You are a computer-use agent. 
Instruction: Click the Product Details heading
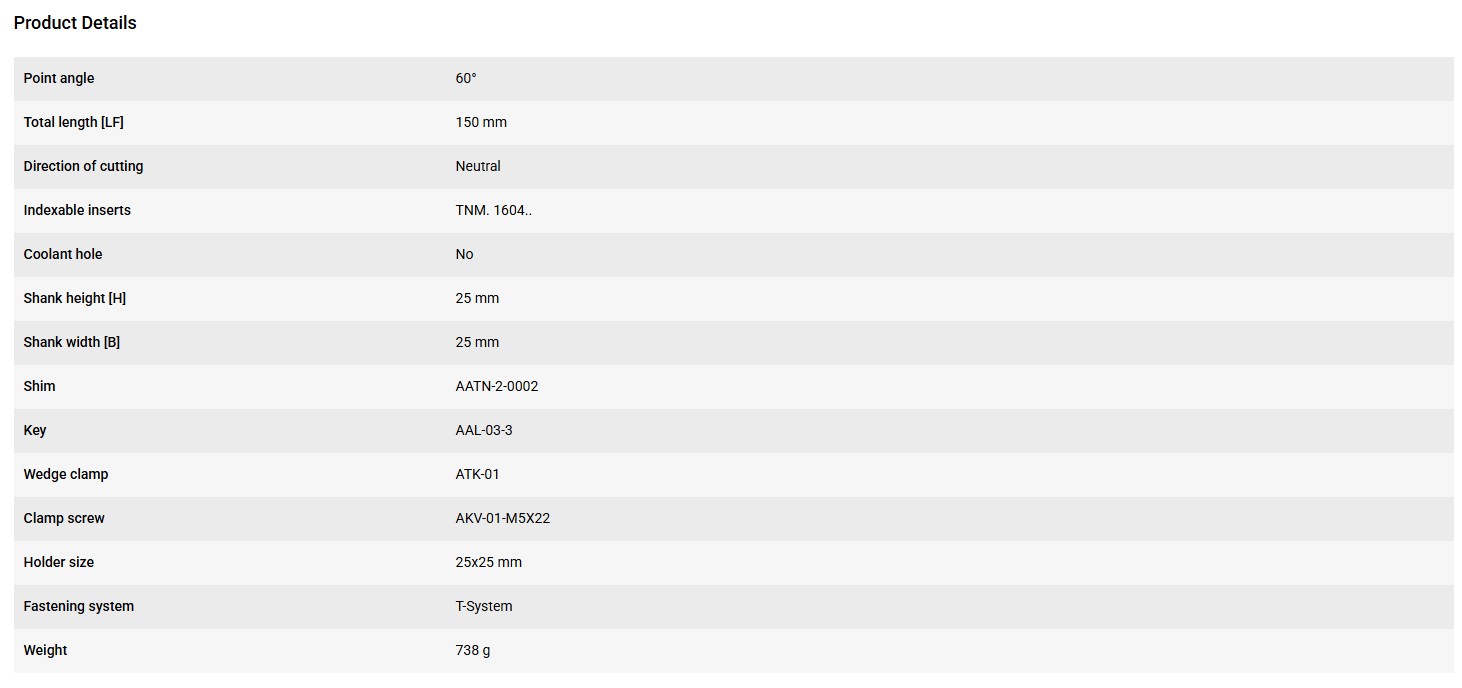(x=75, y=23)
